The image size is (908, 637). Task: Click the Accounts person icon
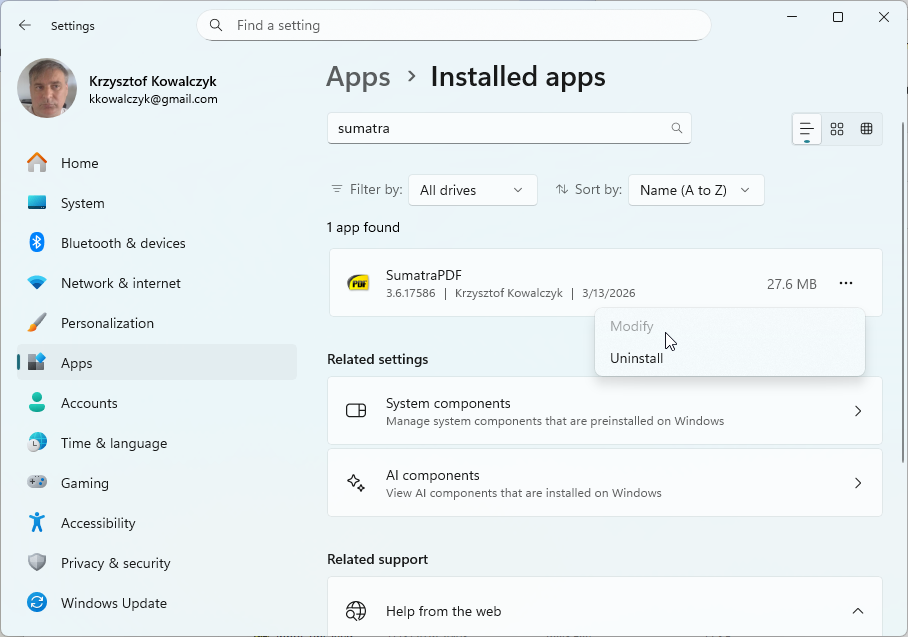[x=37, y=402]
